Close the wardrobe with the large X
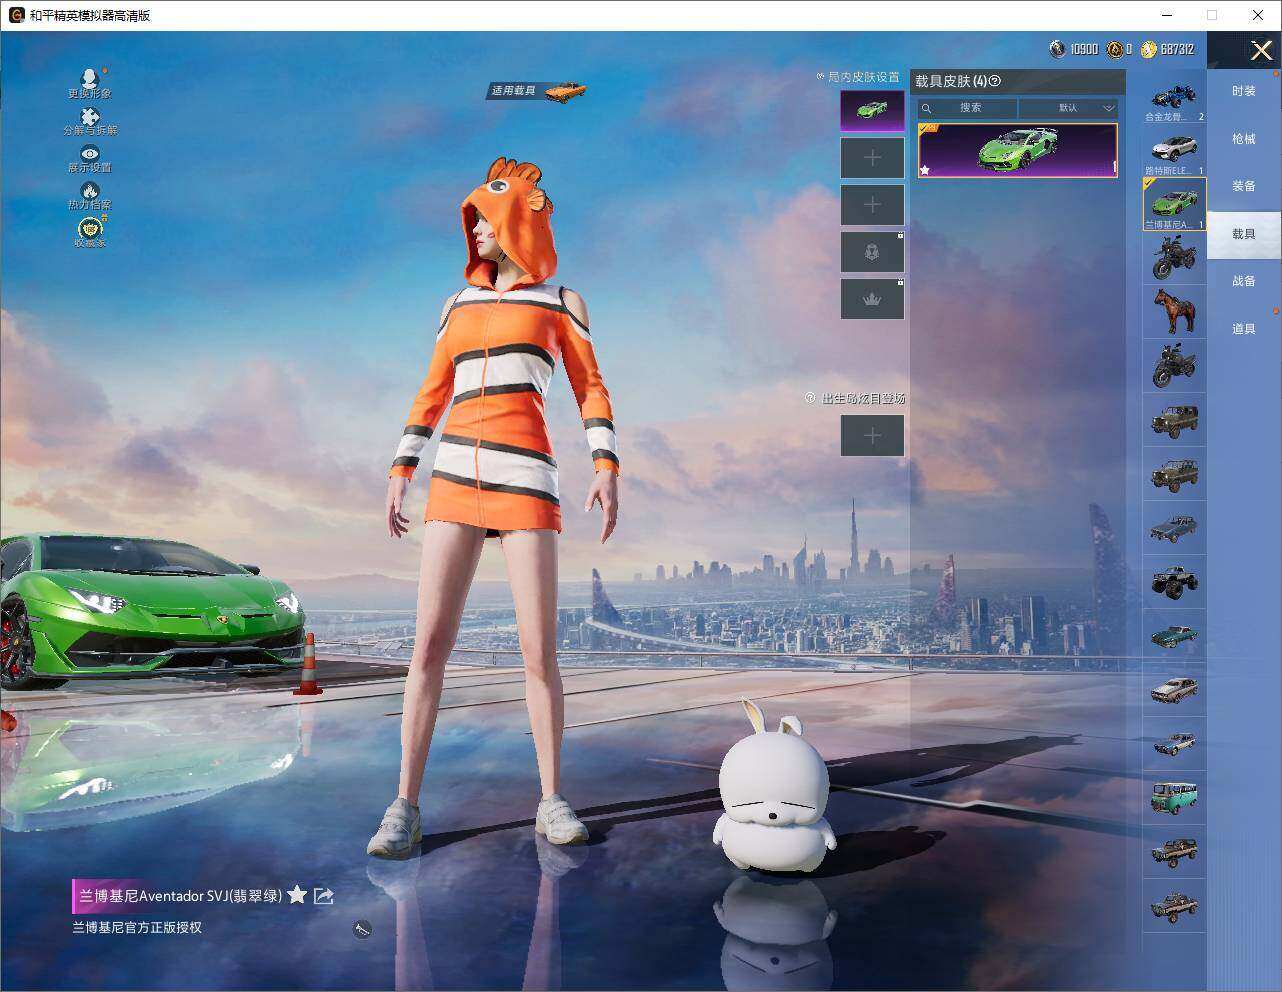 coord(1261,50)
